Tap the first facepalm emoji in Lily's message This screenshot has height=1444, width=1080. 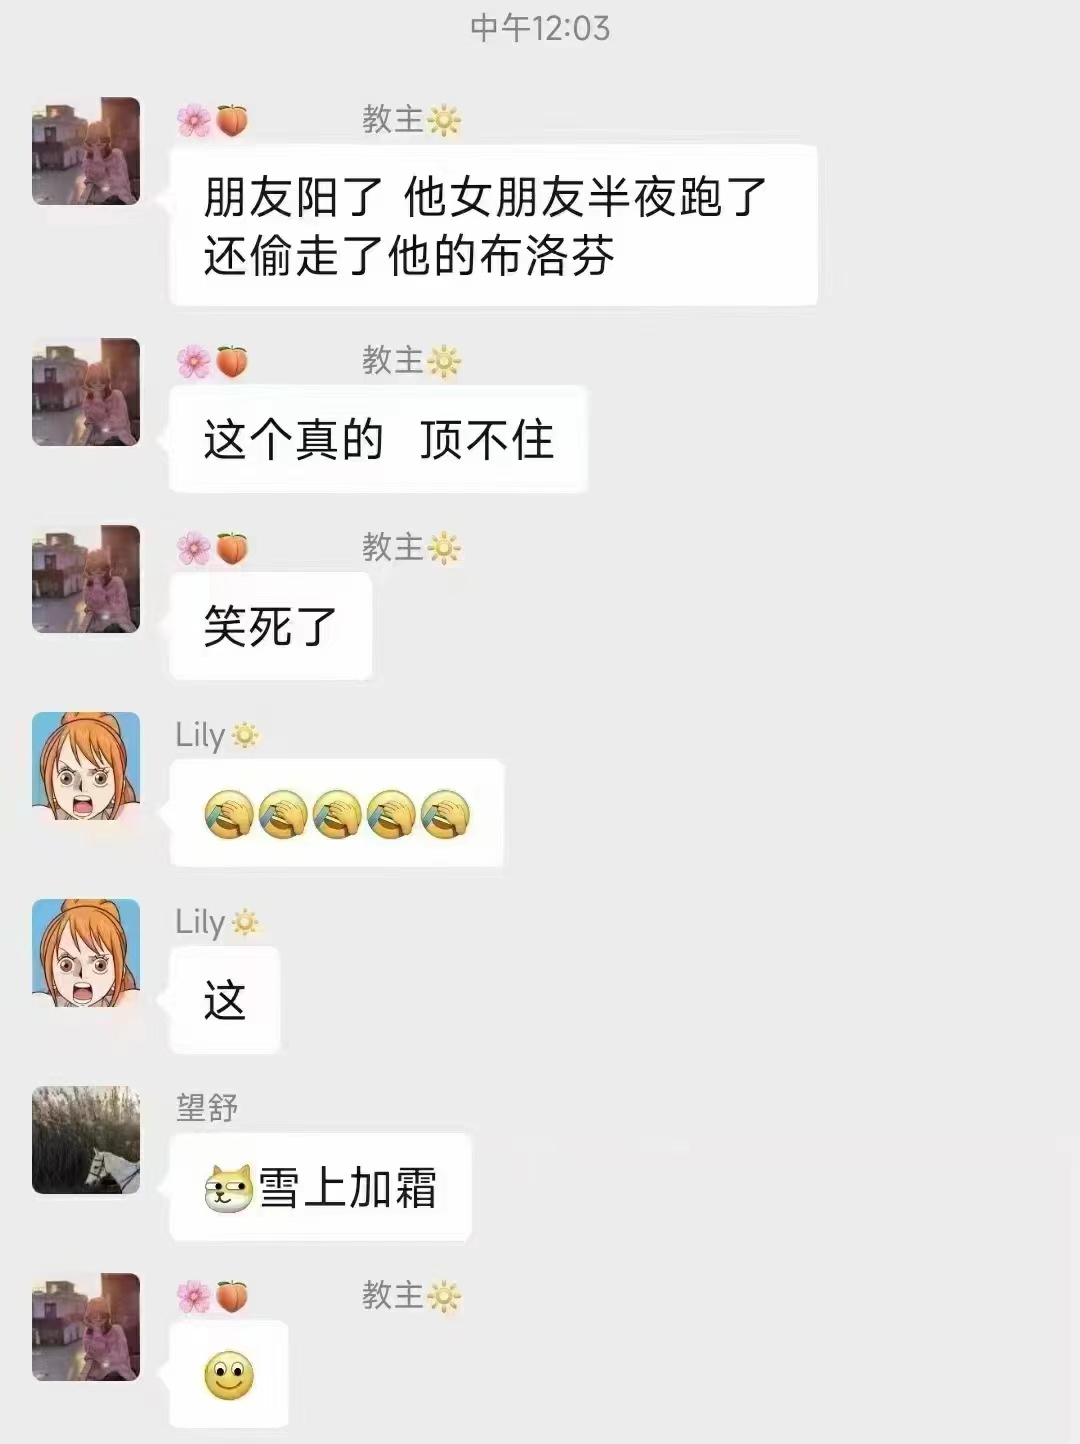(229, 813)
